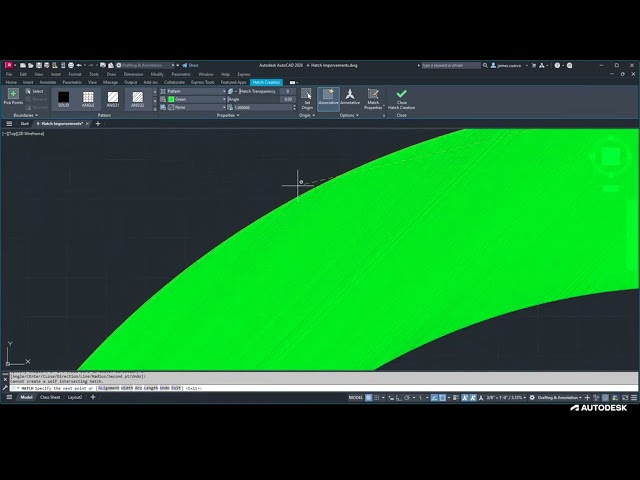Open the Format menu
Viewport: 640px width, 480px height.
pos(75,74)
